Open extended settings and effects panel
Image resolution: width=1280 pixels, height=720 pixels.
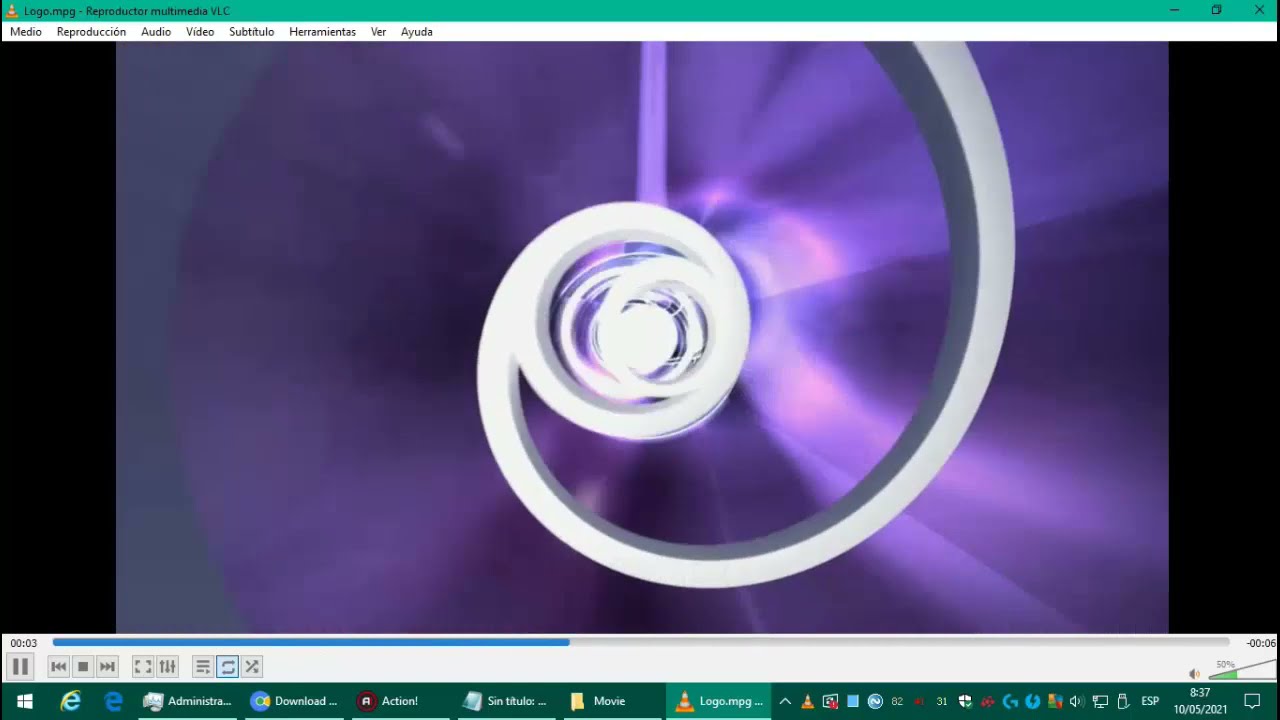click(x=167, y=666)
